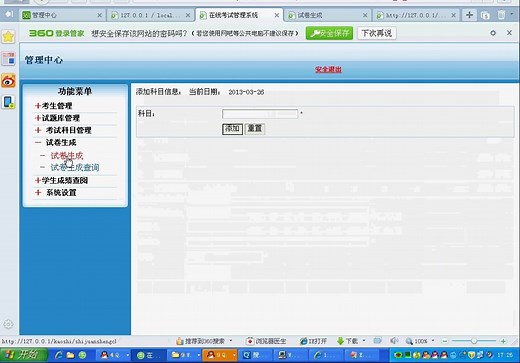Open the sidebar settings gear at bottom-left
Image resolution: width=520 pixels, height=363 pixels.
click(x=8, y=324)
